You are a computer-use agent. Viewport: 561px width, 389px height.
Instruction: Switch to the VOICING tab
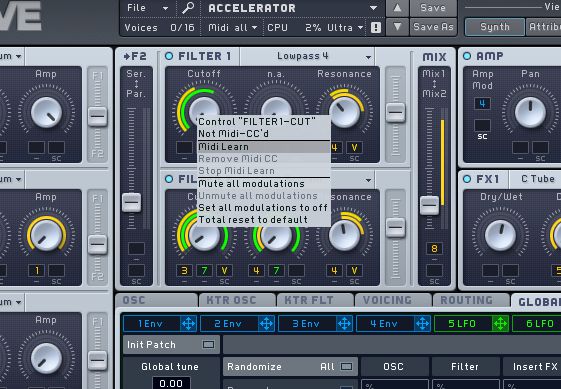(393, 300)
